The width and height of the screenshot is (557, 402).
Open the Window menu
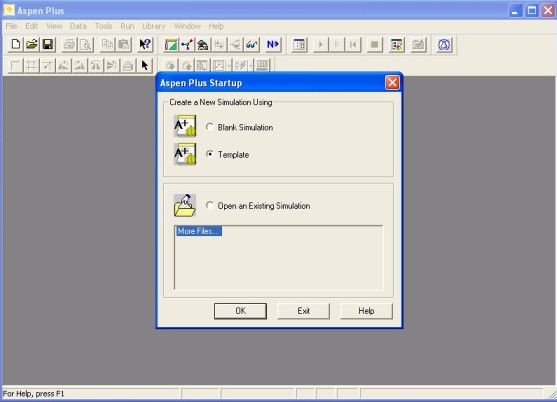[187, 26]
